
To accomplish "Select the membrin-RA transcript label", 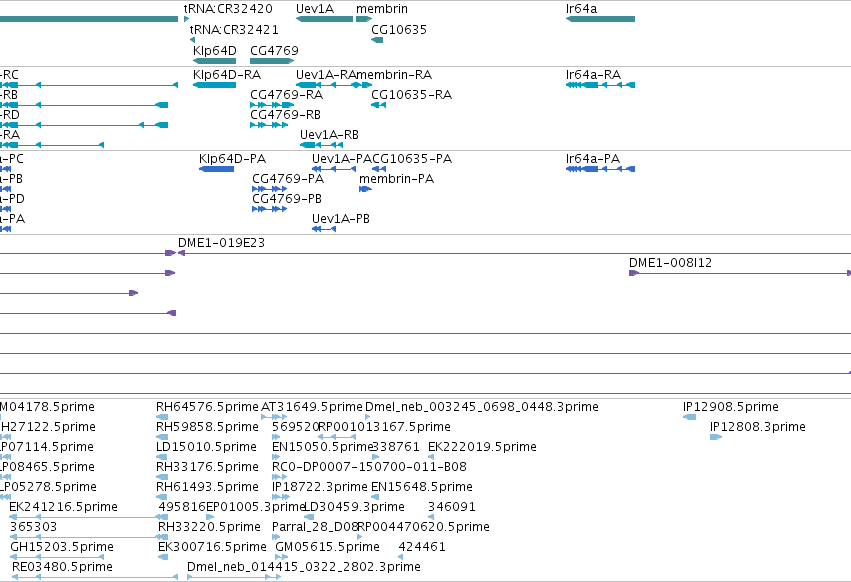I will coord(394,74).
